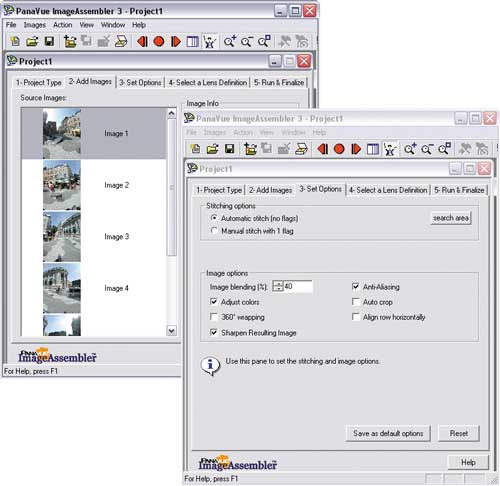Toggle the 360° wrapping checkbox
The height and width of the screenshot is (486, 500).
pyautogui.click(x=214, y=317)
